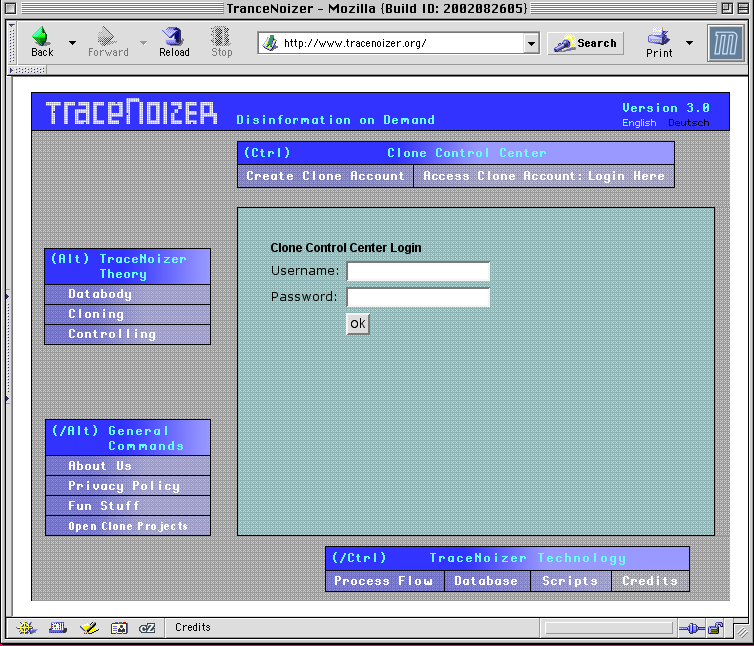
Task: Click the status bar progress meter
Action: pos(608,628)
